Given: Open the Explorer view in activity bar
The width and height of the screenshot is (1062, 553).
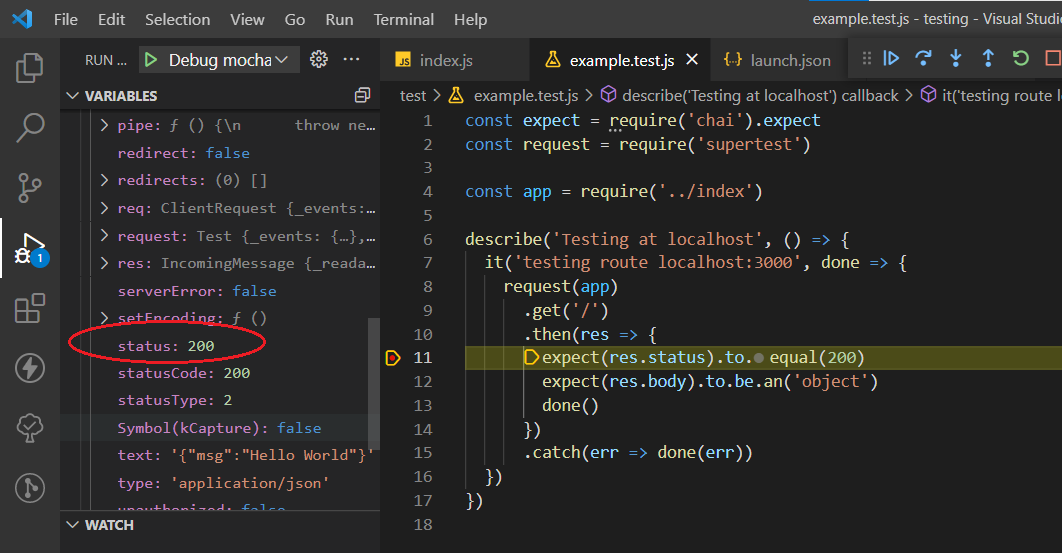Looking at the screenshot, I should [30, 69].
